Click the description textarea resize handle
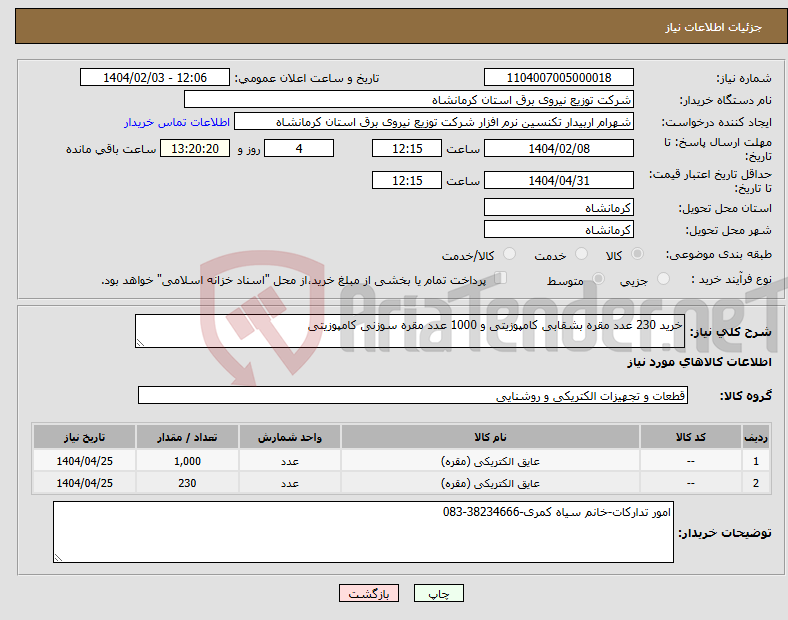Viewport: 788px width, 620px height. pyautogui.click(x=140, y=343)
